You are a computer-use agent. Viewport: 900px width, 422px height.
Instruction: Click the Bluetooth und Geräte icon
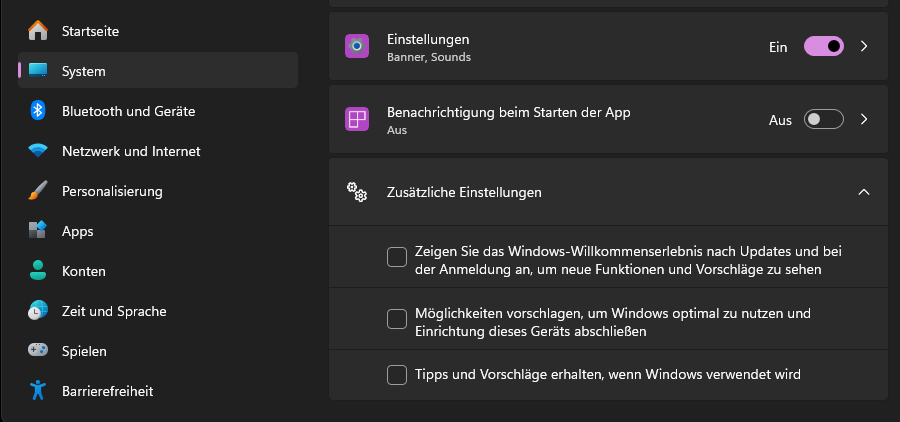[38, 111]
